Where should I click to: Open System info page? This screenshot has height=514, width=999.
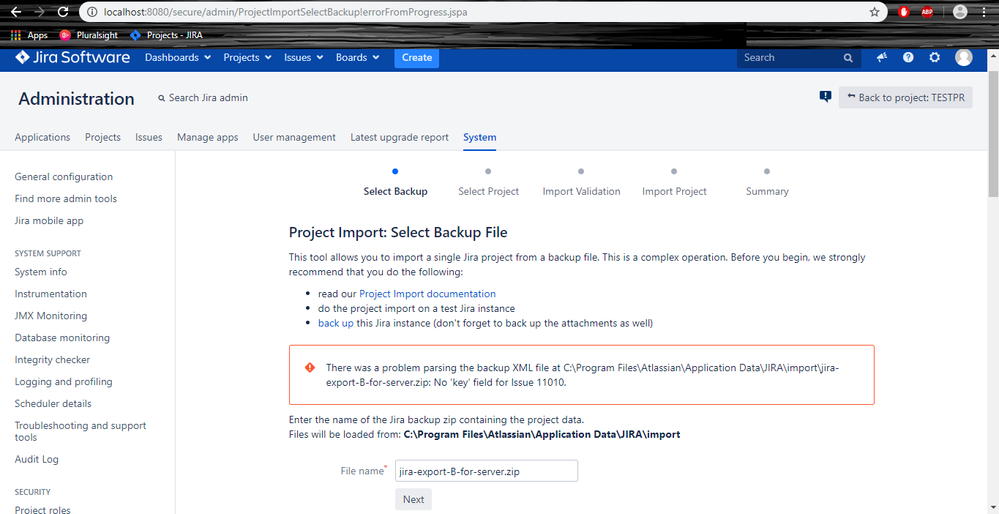click(x=41, y=272)
